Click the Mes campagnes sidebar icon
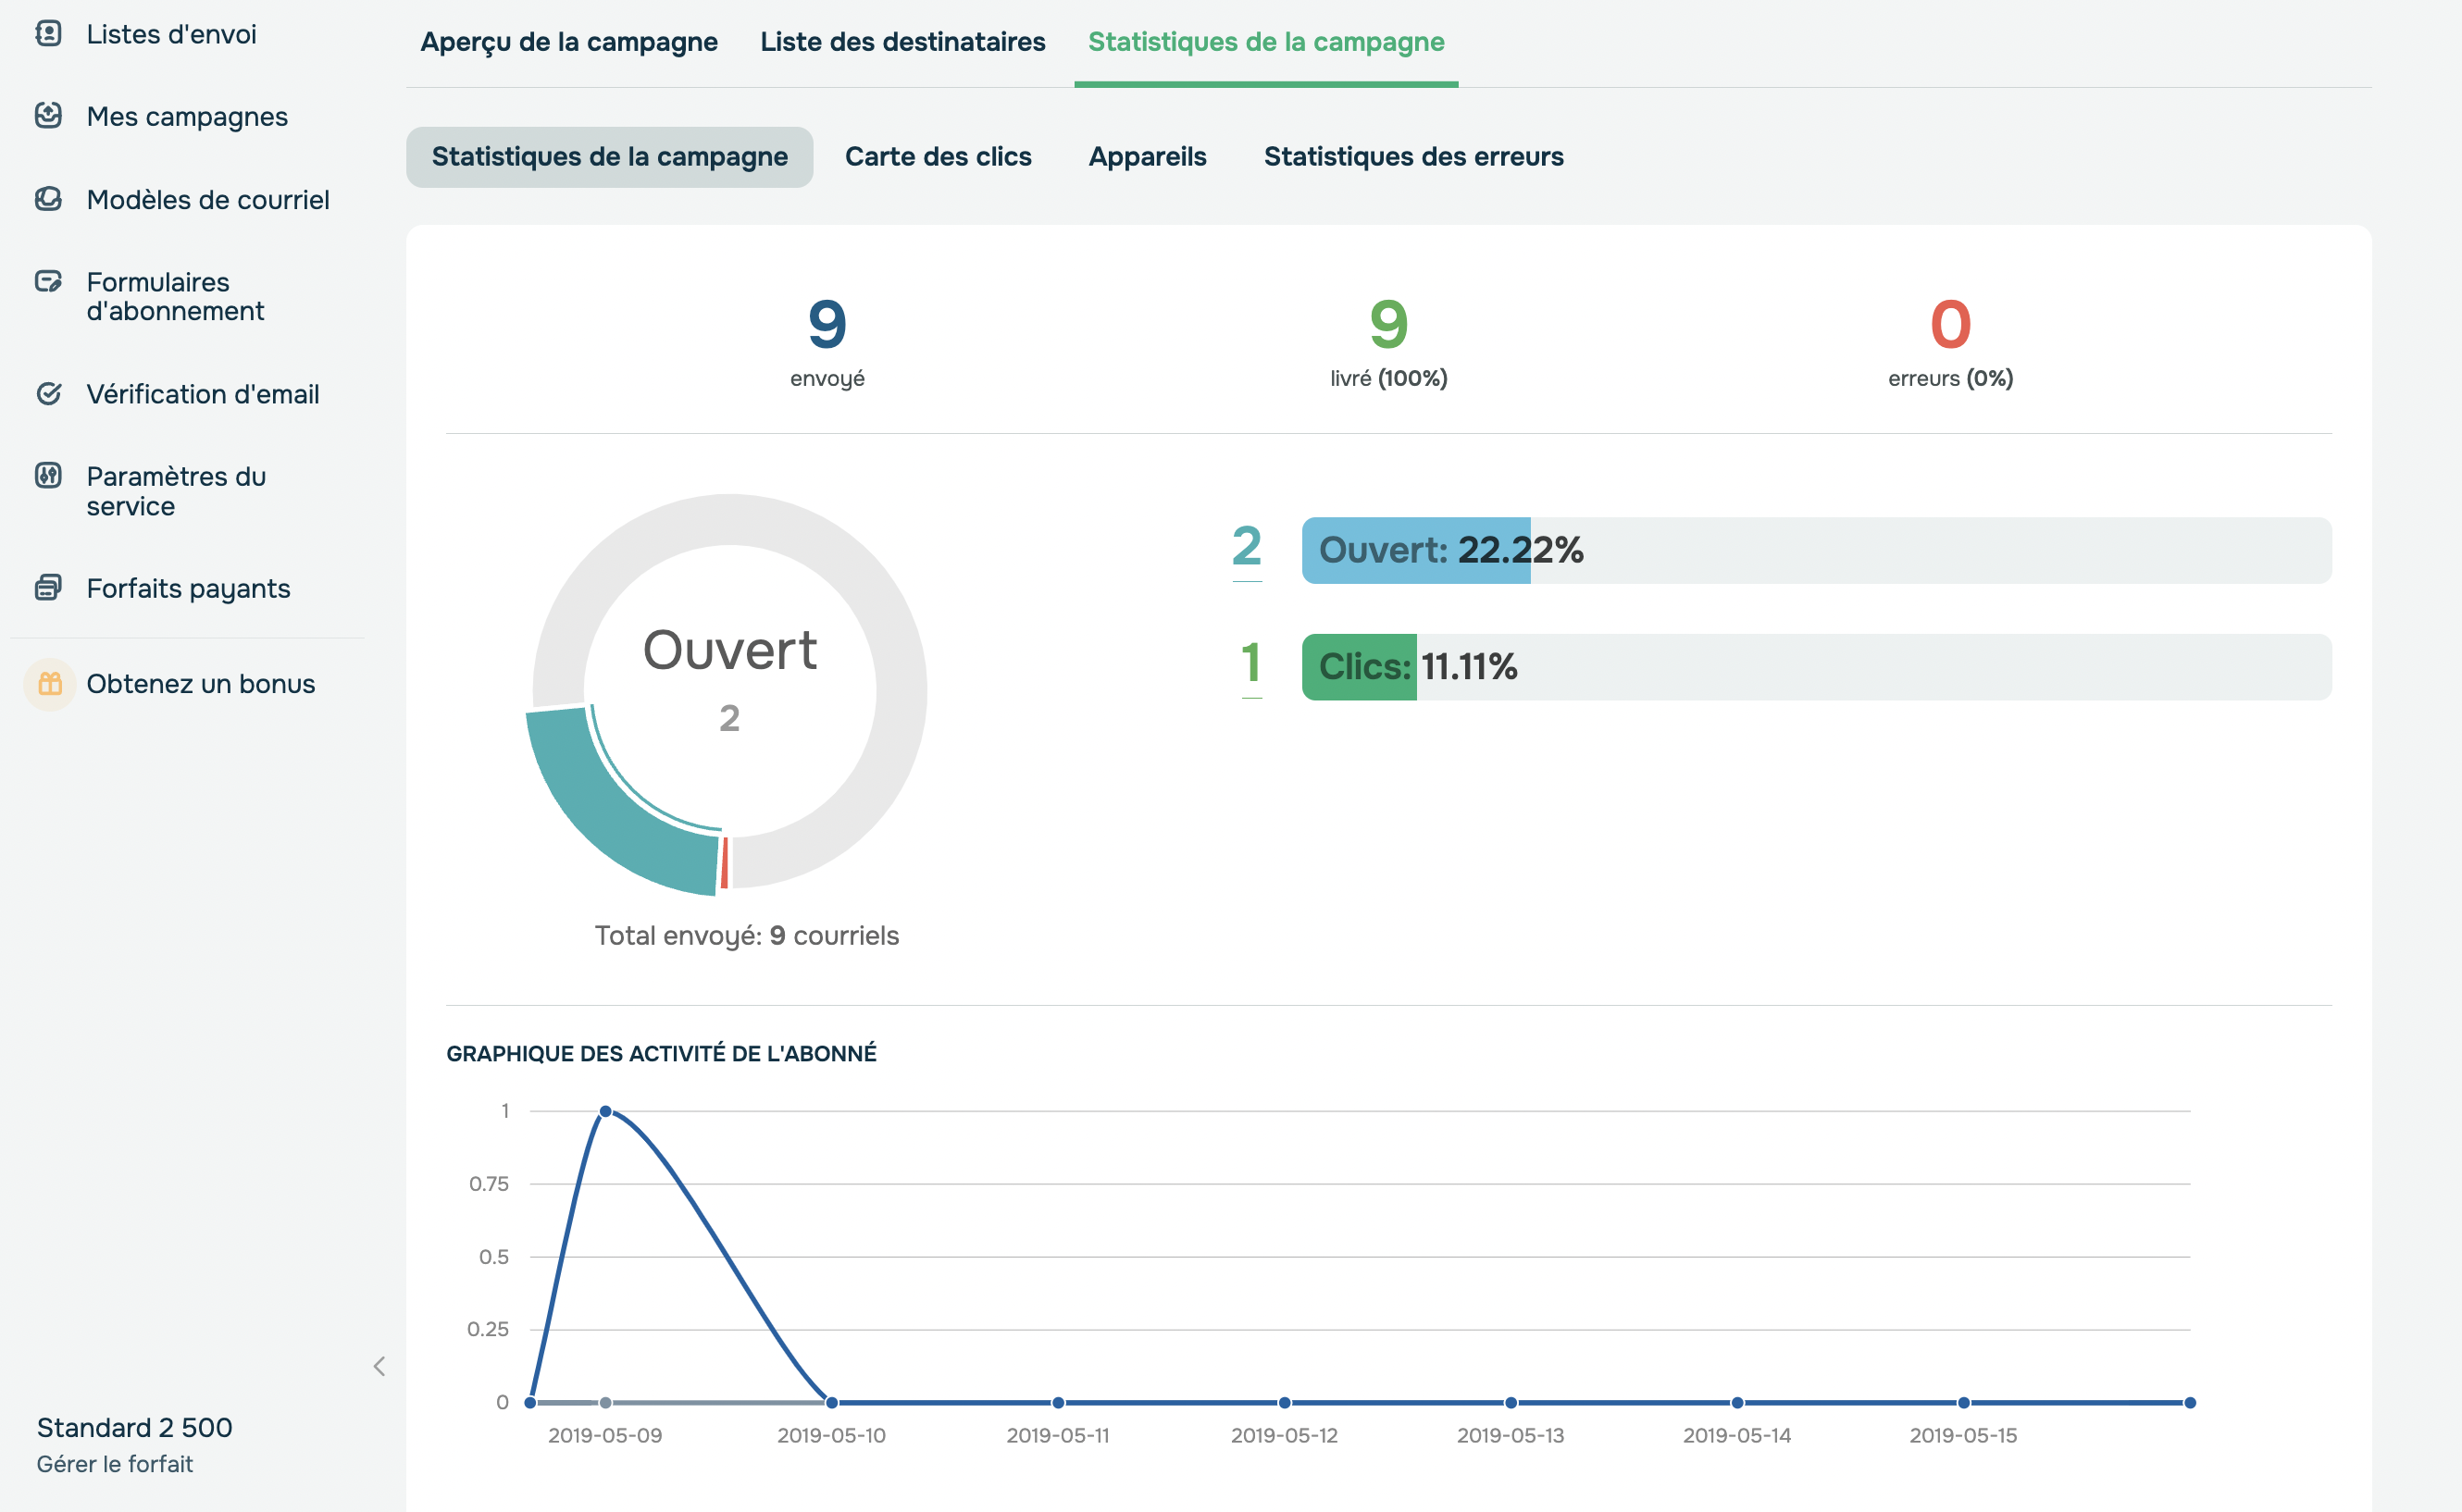 pos(48,116)
